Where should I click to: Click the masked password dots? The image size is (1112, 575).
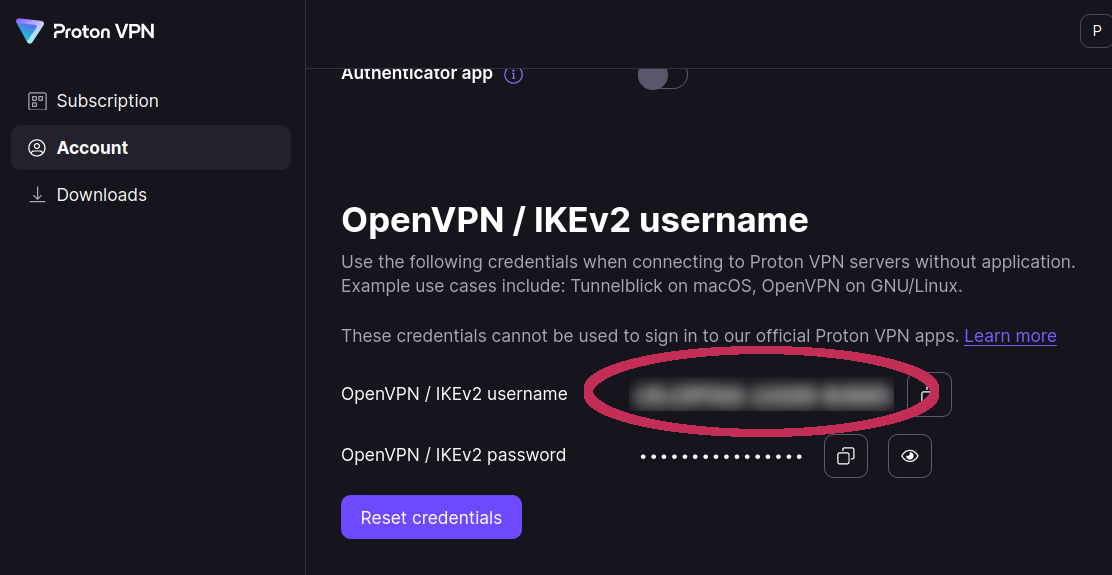[721, 457]
